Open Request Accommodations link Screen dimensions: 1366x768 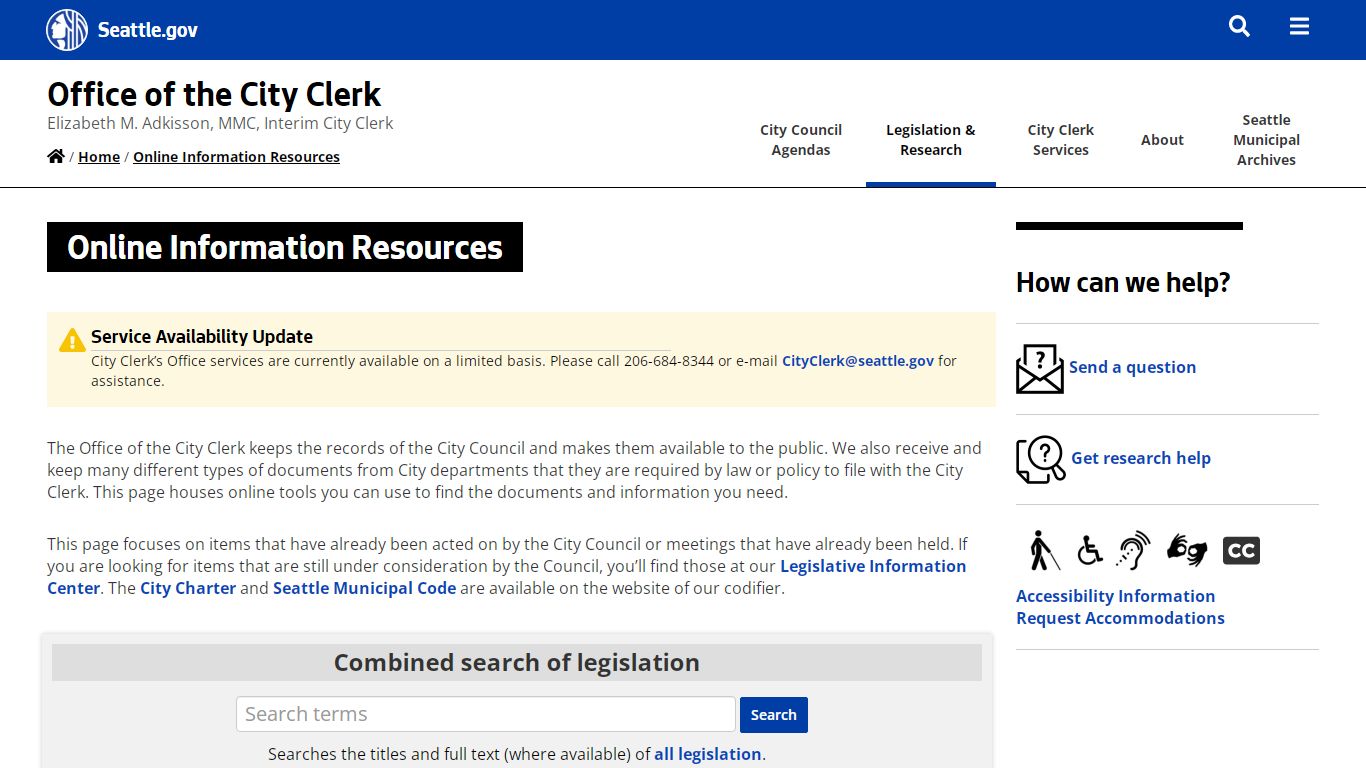coord(1120,618)
